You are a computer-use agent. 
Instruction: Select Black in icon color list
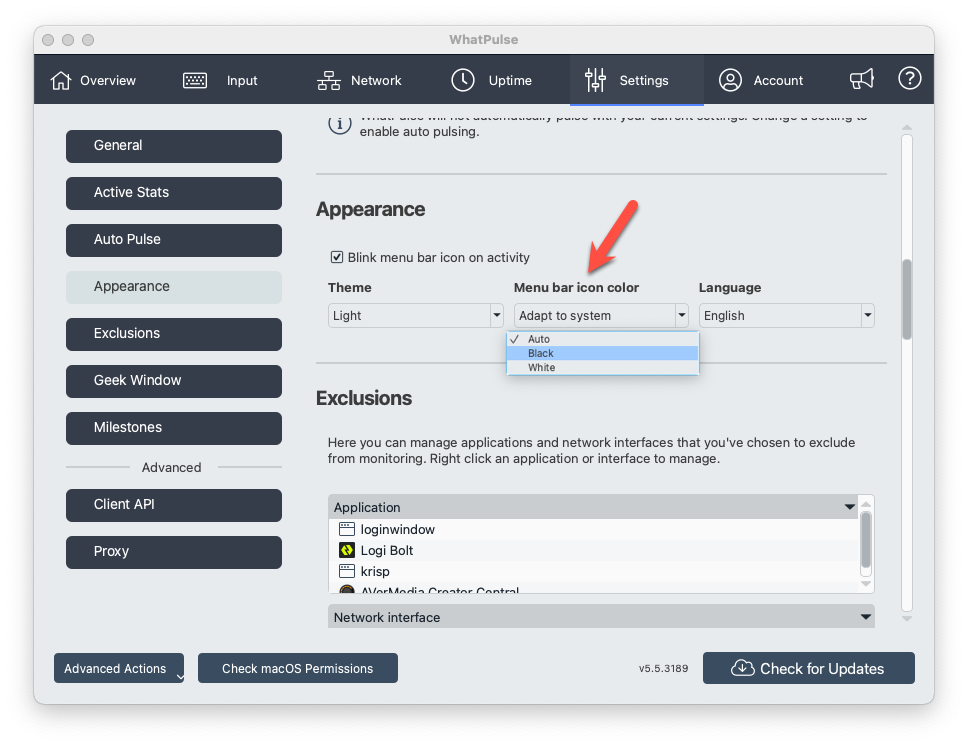pyautogui.click(x=603, y=353)
